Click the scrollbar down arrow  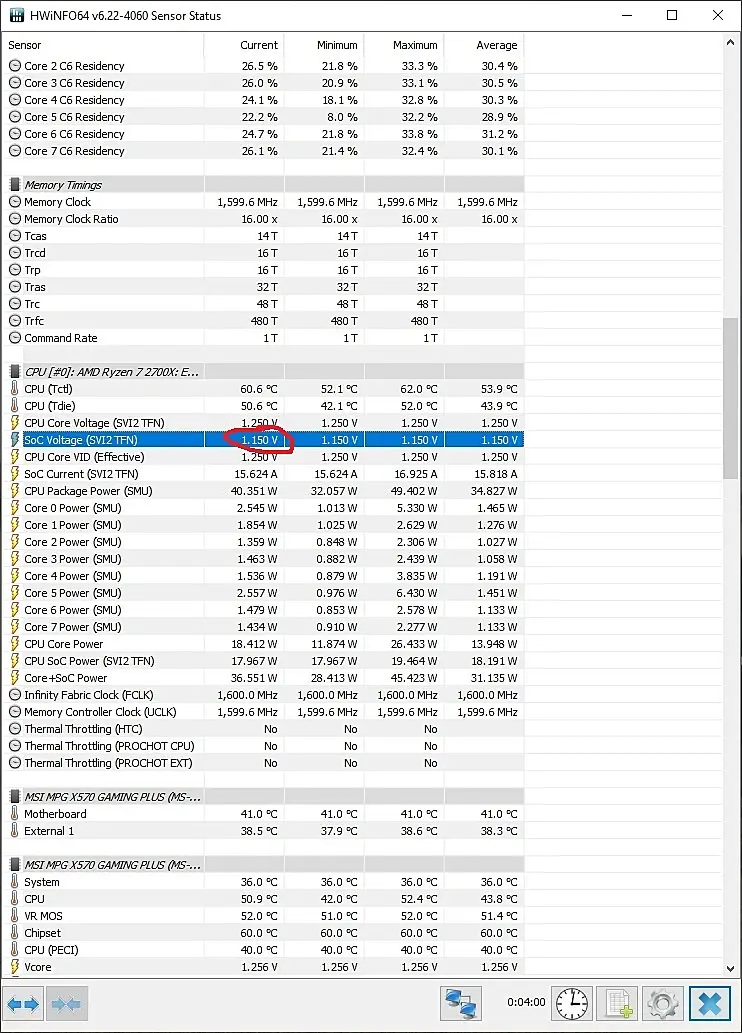(x=730, y=968)
